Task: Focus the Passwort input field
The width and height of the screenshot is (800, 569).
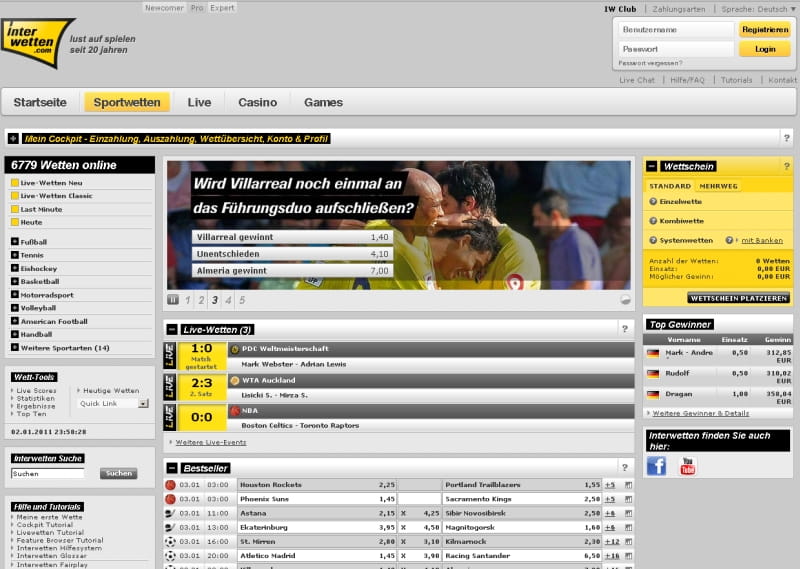Action: tap(676, 49)
